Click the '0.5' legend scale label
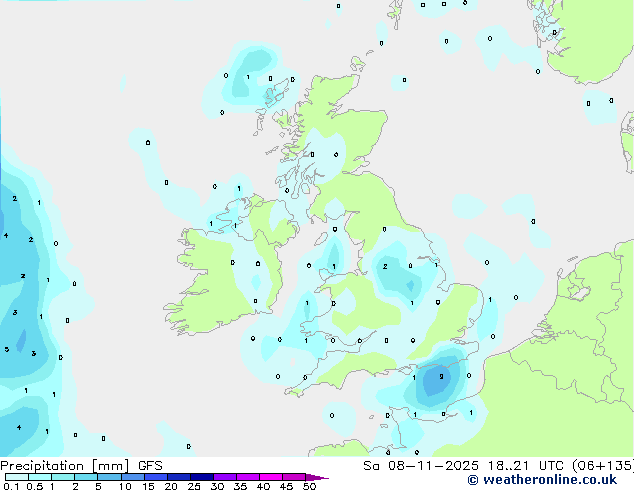The width and height of the screenshot is (634, 490). coord(35,486)
